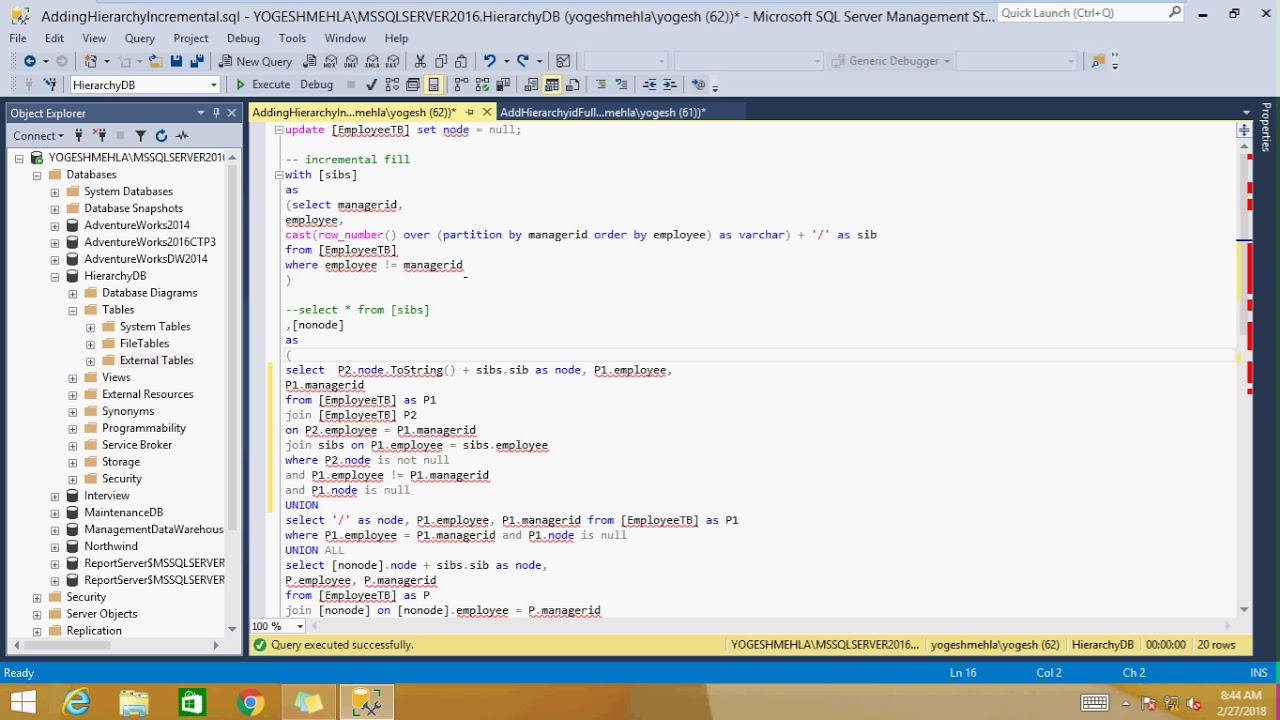Click the DAX query icon
This screenshot has height=720, width=1280.
[x=393, y=61]
